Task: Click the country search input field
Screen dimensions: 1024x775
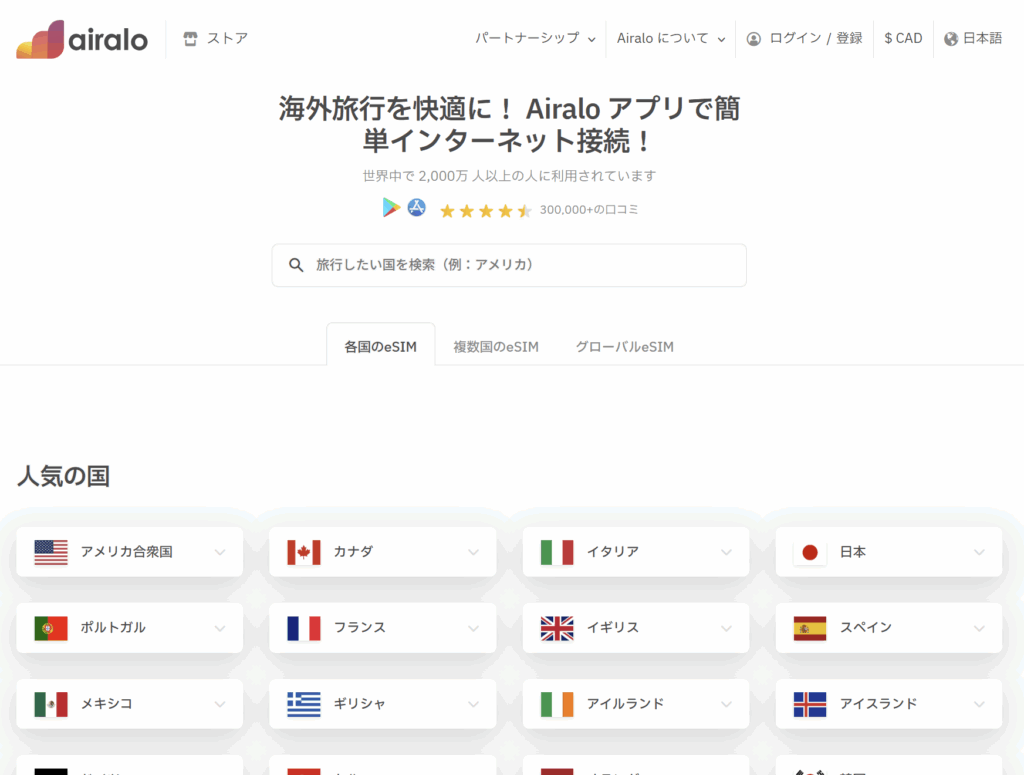Action: [520, 265]
